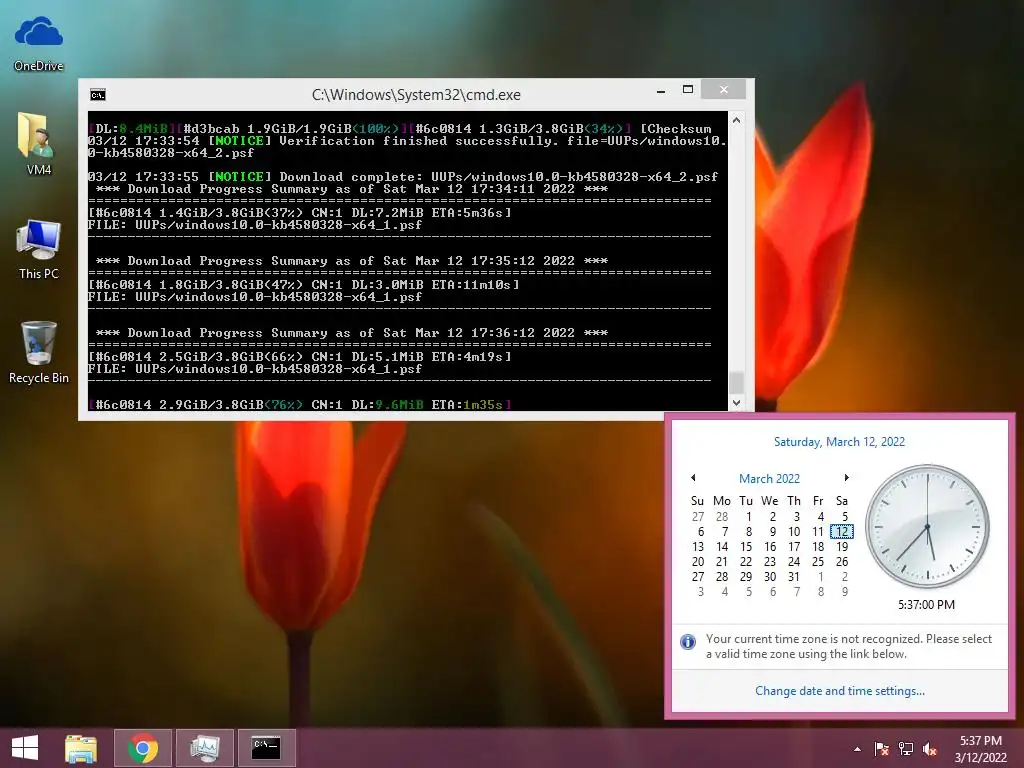Switch to the cmd.exe taskbar button
This screenshot has width=1024, height=768.
coord(266,748)
